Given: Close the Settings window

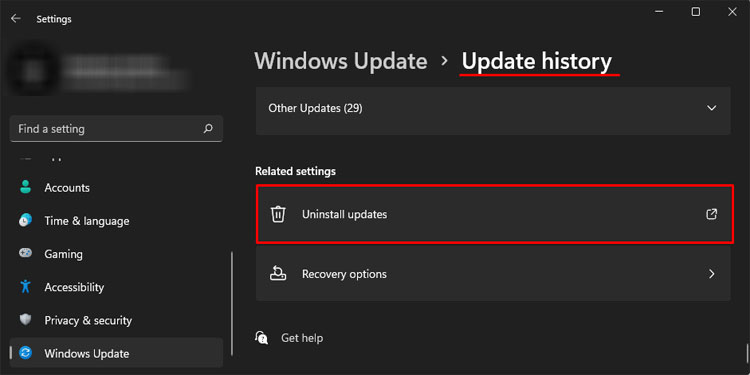Looking at the screenshot, I should point(732,12).
